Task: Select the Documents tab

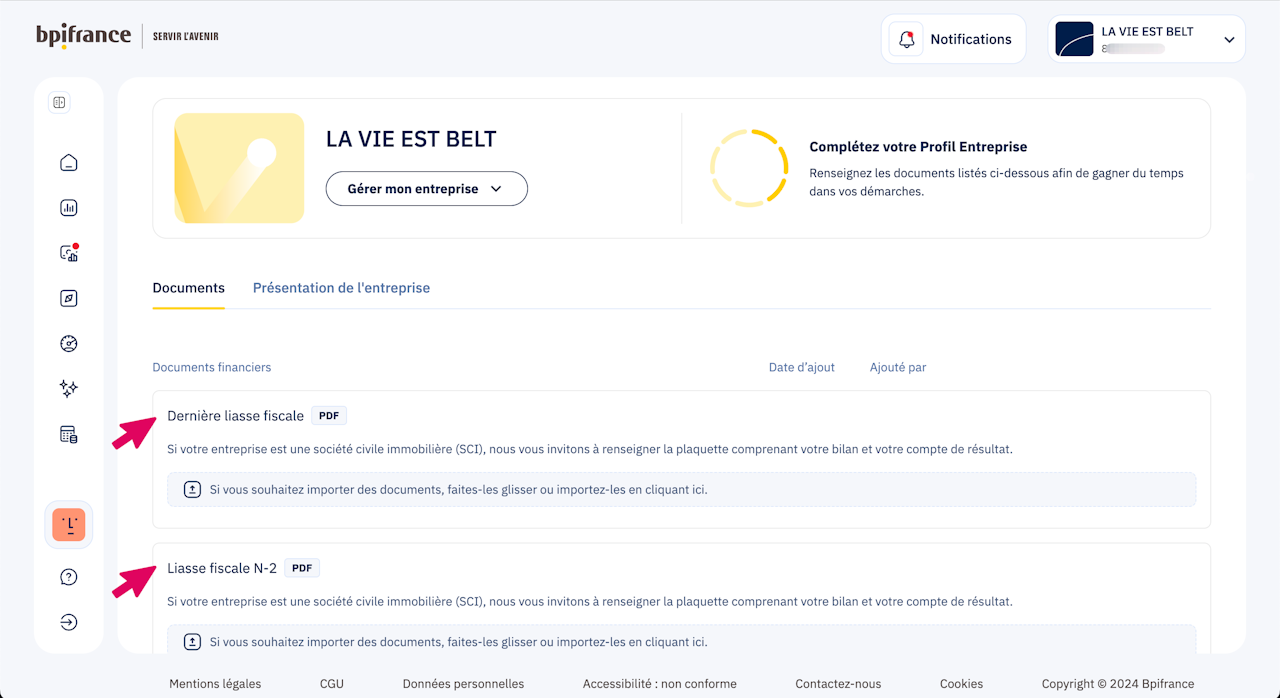Action: (189, 288)
